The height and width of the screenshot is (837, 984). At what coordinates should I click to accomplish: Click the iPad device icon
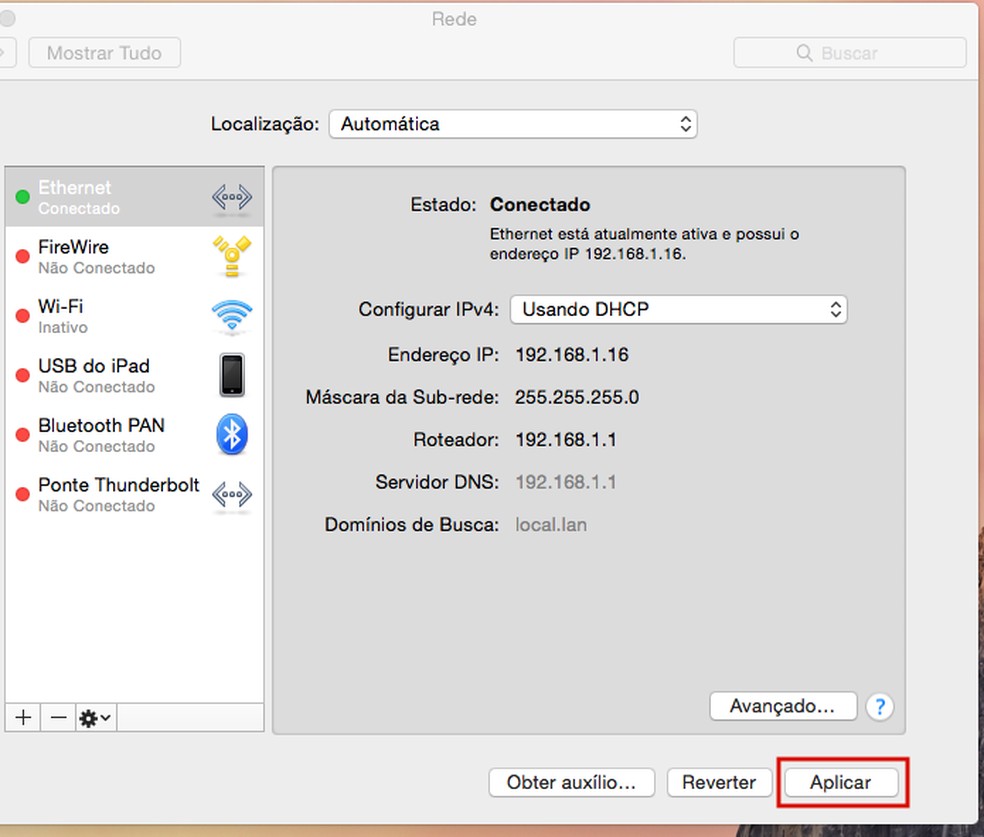coord(232,375)
